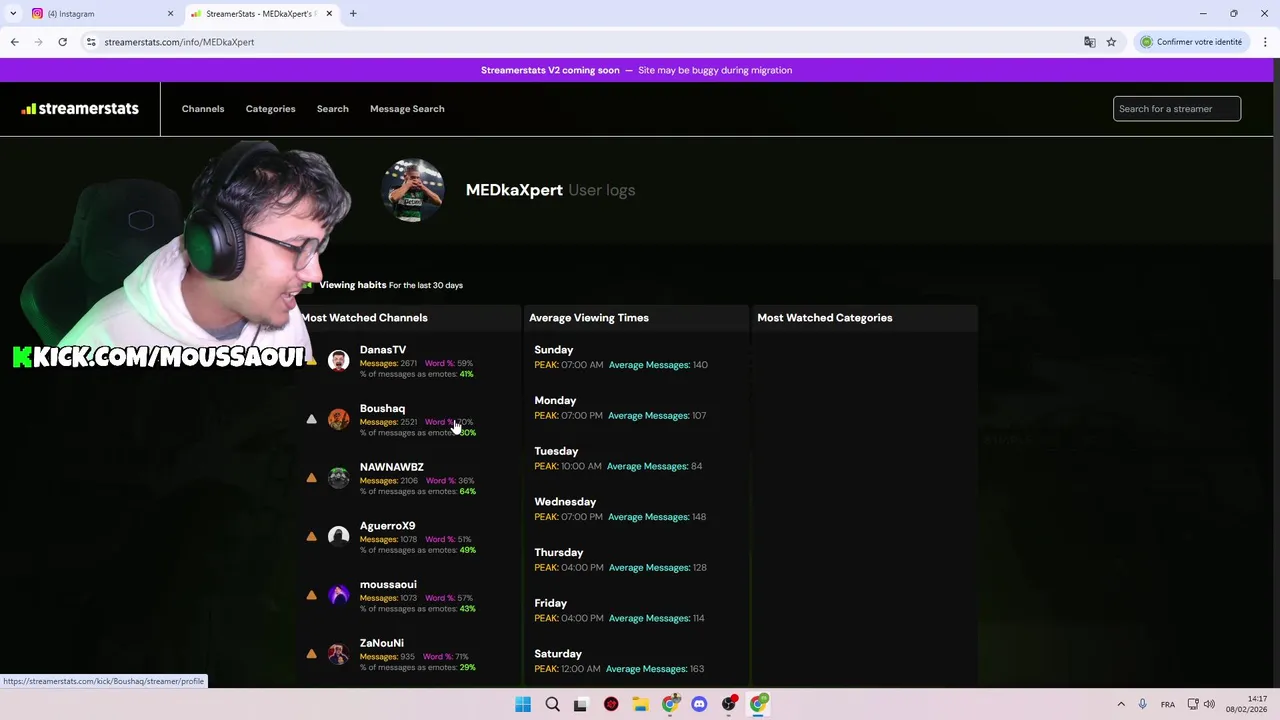Click the Sunday viewing time entry
The width and height of the screenshot is (1280, 720).
point(621,357)
